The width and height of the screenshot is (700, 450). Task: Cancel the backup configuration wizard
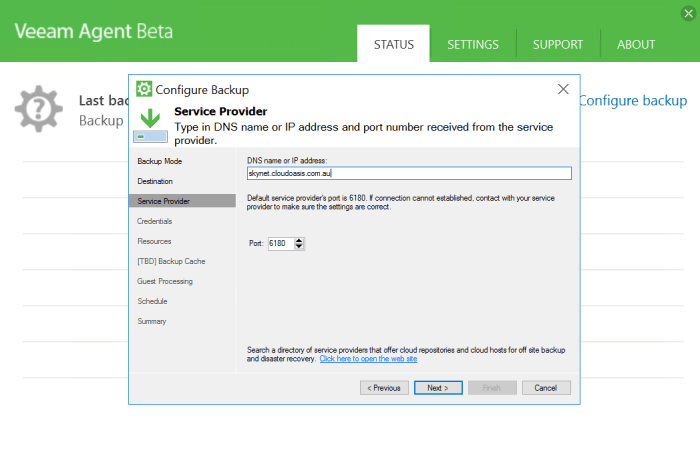546,388
